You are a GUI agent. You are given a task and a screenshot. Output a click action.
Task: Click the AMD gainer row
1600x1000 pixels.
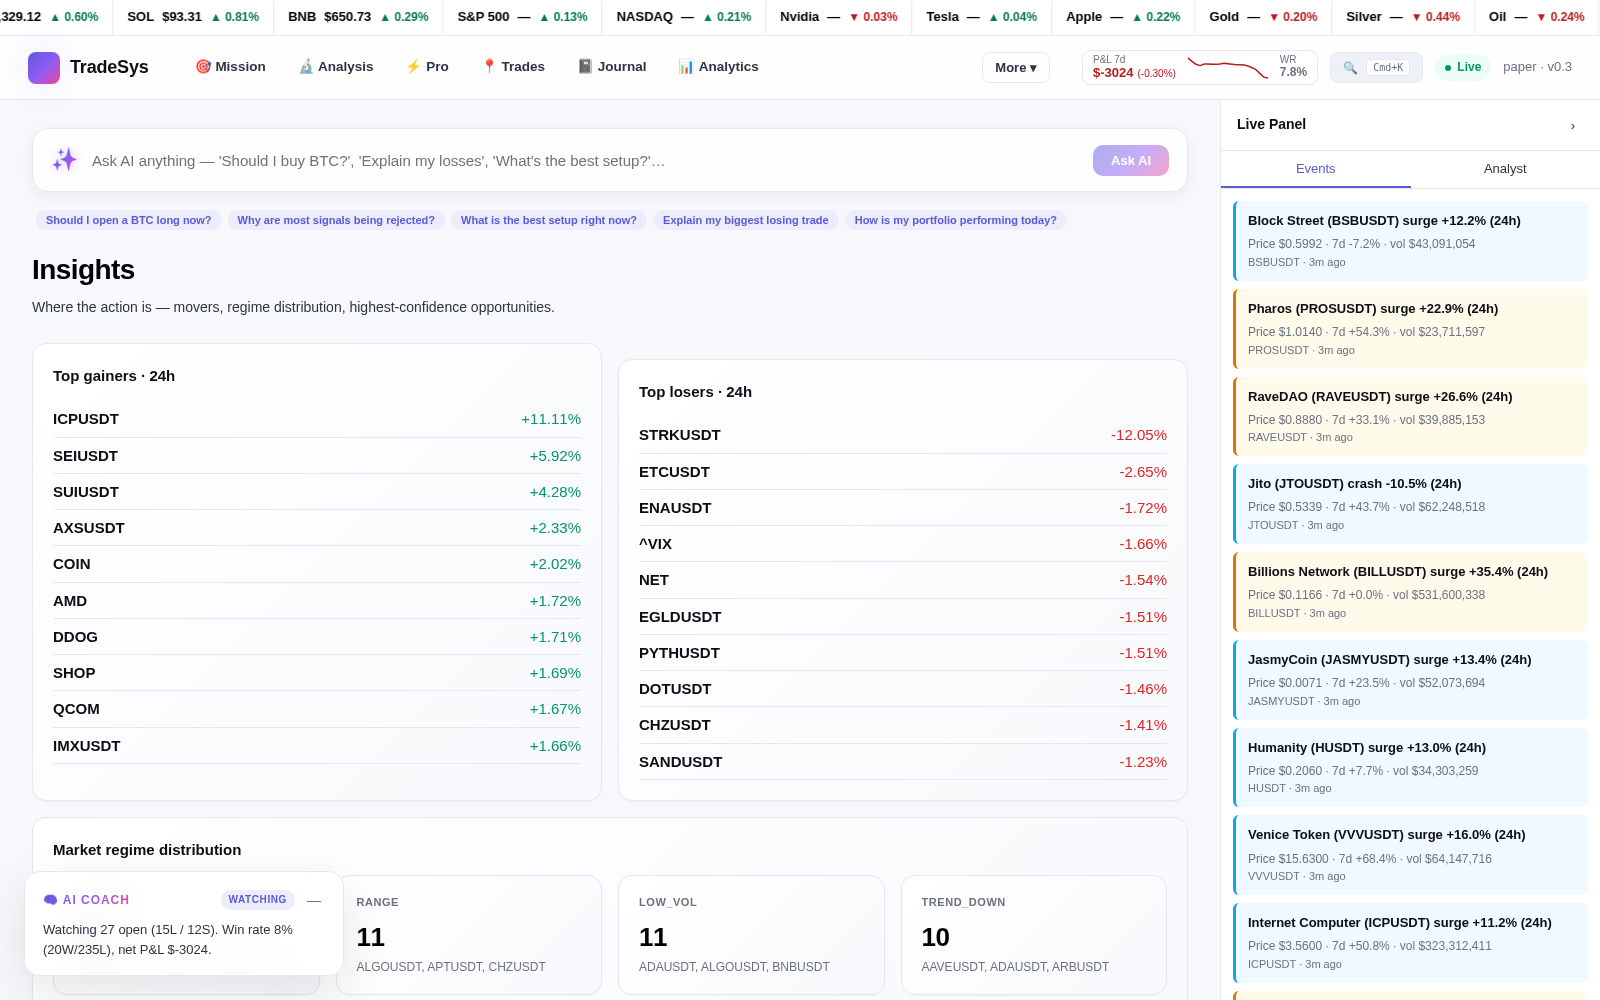point(317,601)
